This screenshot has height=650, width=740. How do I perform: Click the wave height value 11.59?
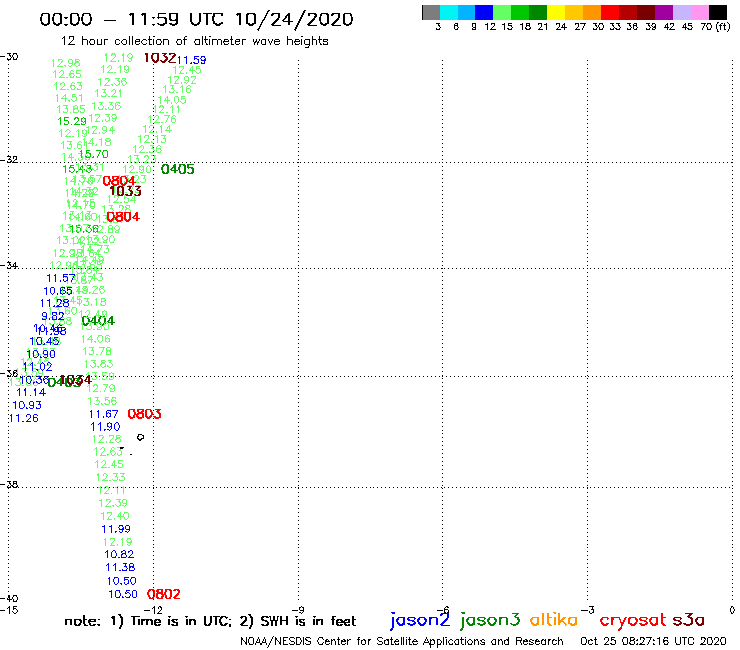pyautogui.click(x=192, y=60)
